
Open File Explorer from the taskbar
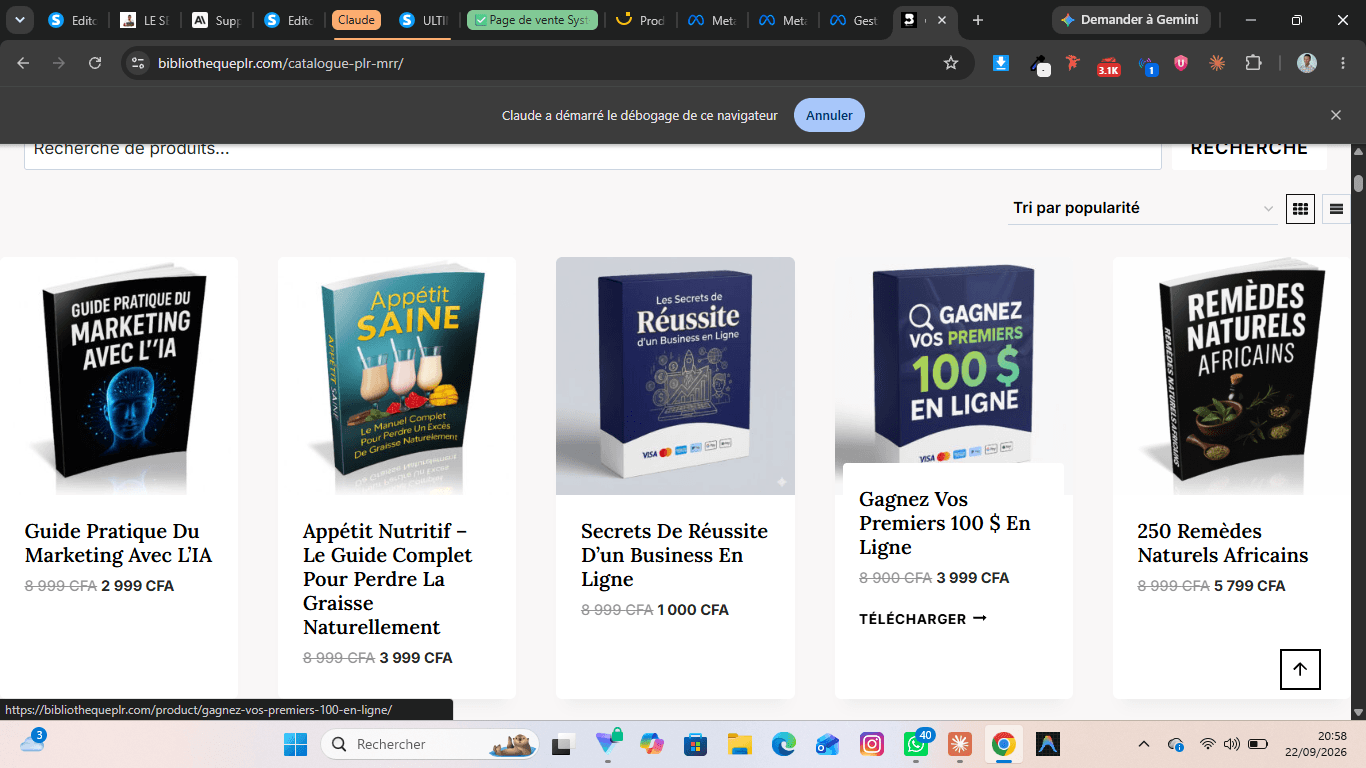pos(740,744)
